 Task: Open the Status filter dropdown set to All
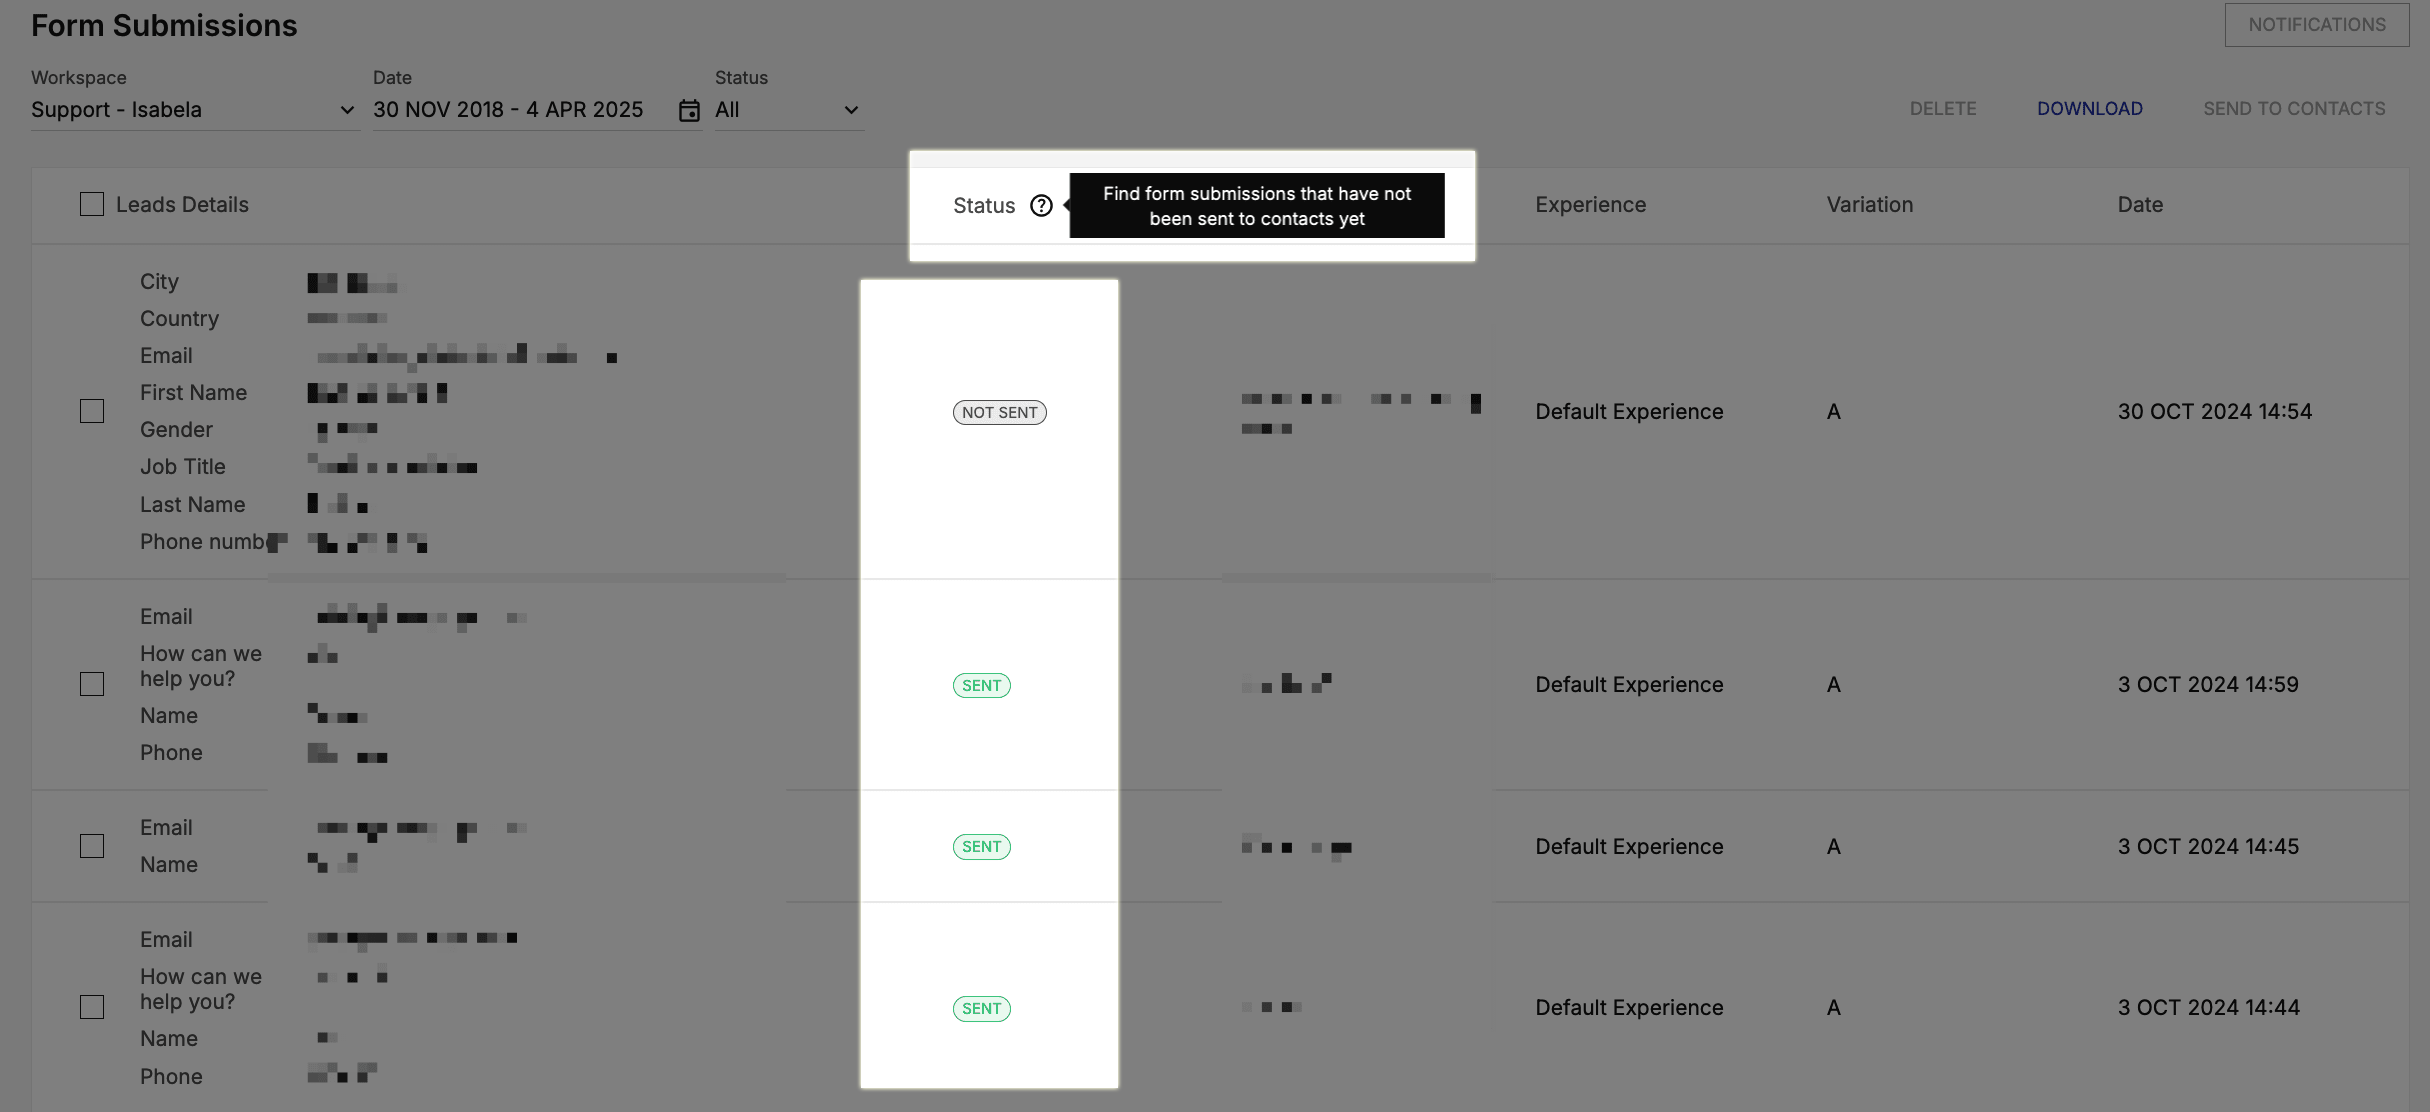(788, 110)
